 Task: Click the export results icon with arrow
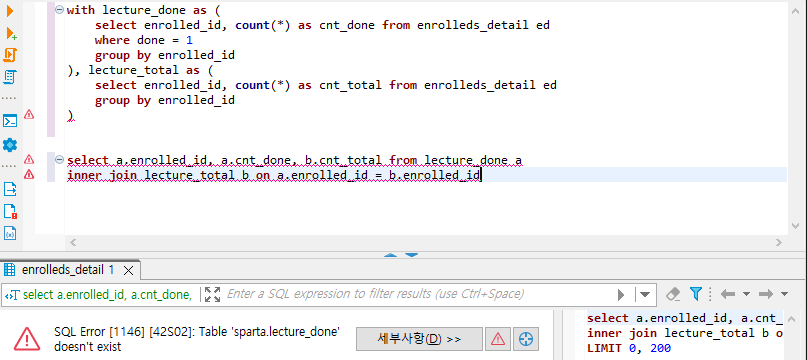click(x=10, y=189)
